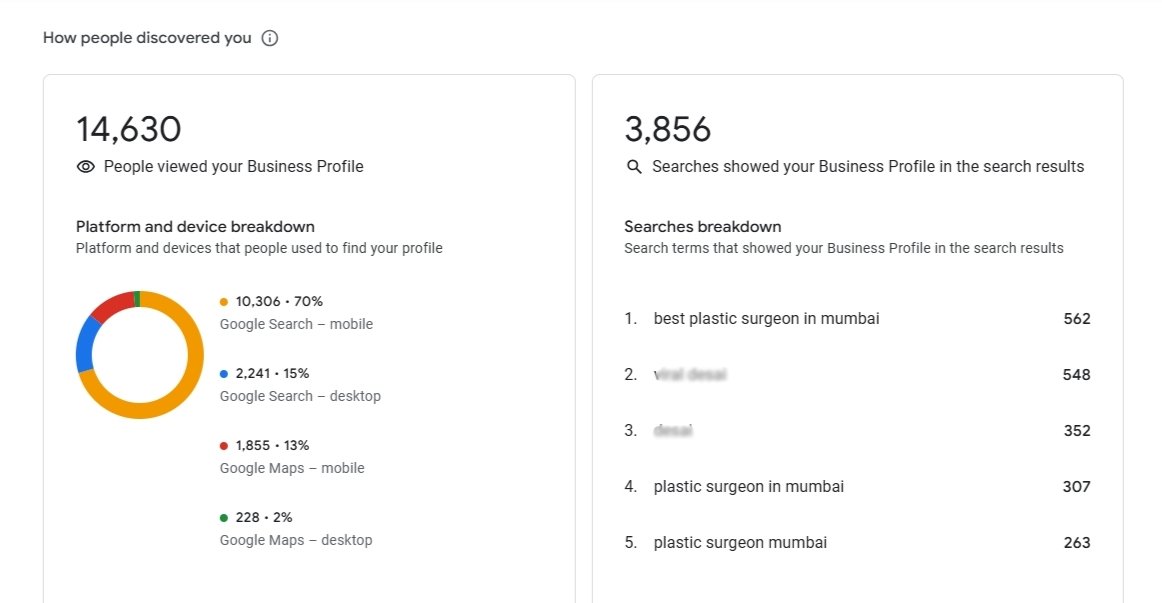Click the eye icon next to profile views
Image resolution: width=1162 pixels, height=603 pixels.
pyautogui.click(x=86, y=167)
